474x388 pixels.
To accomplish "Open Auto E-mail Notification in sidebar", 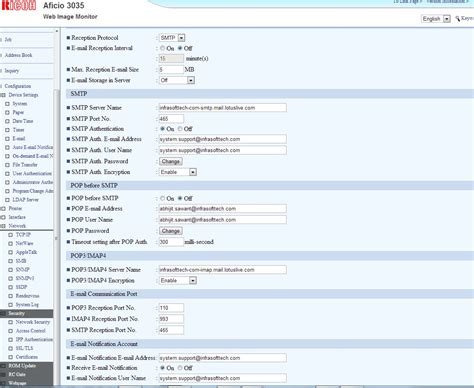I will point(33,147).
